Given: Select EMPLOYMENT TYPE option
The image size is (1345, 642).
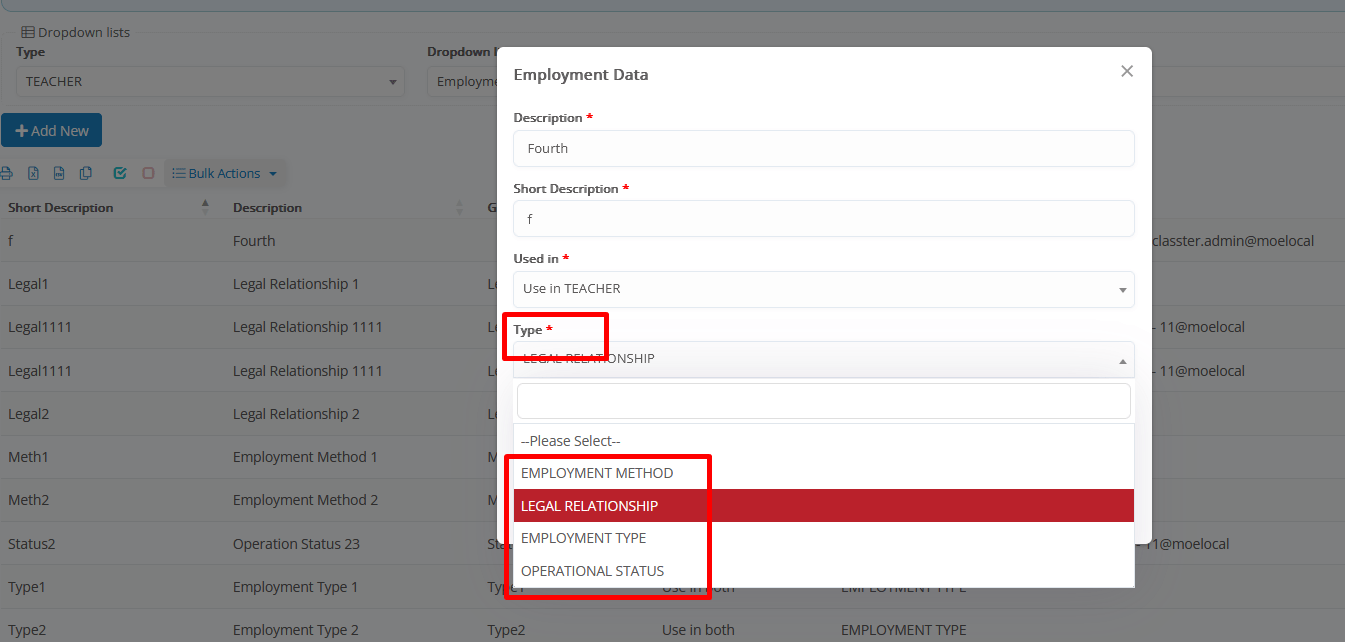Looking at the screenshot, I should point(584,538).
